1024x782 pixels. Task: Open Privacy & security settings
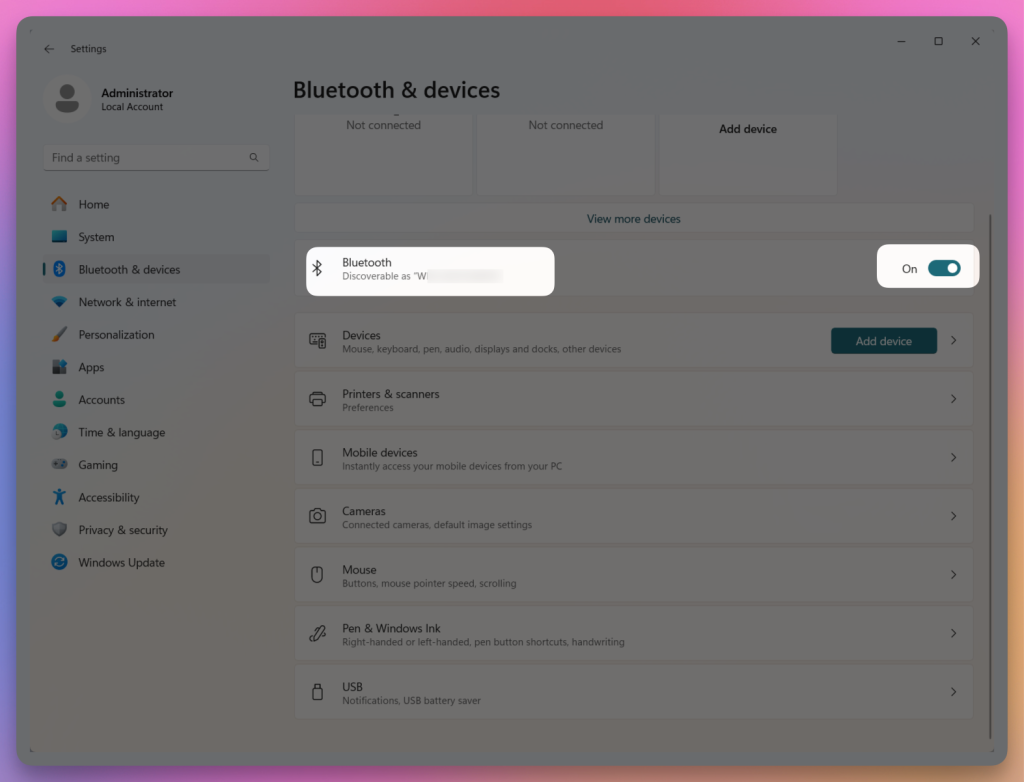(156, 529)
